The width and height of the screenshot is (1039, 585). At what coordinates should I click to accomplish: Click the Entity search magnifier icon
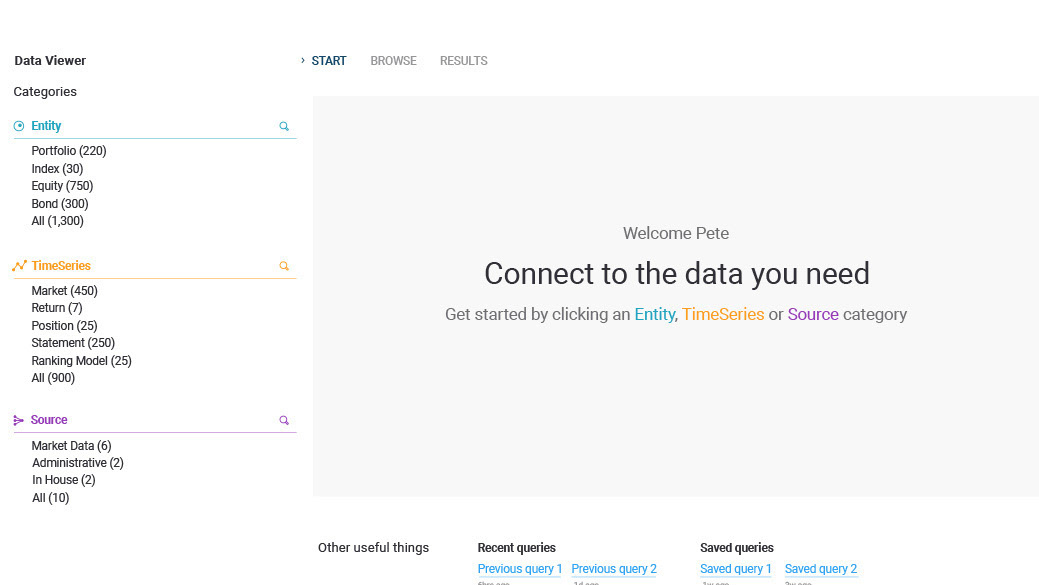coord(284,127)
